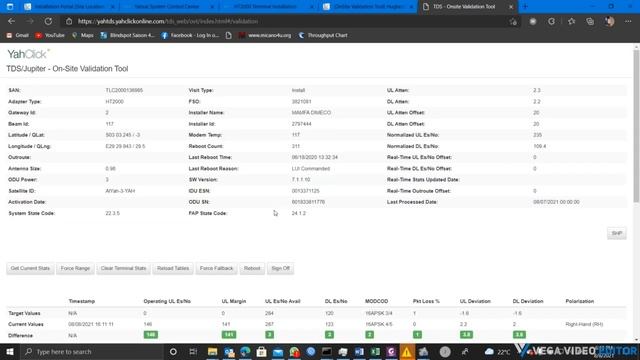
Task: Open File Explorer from the taskbar
Action: point(212,352)
